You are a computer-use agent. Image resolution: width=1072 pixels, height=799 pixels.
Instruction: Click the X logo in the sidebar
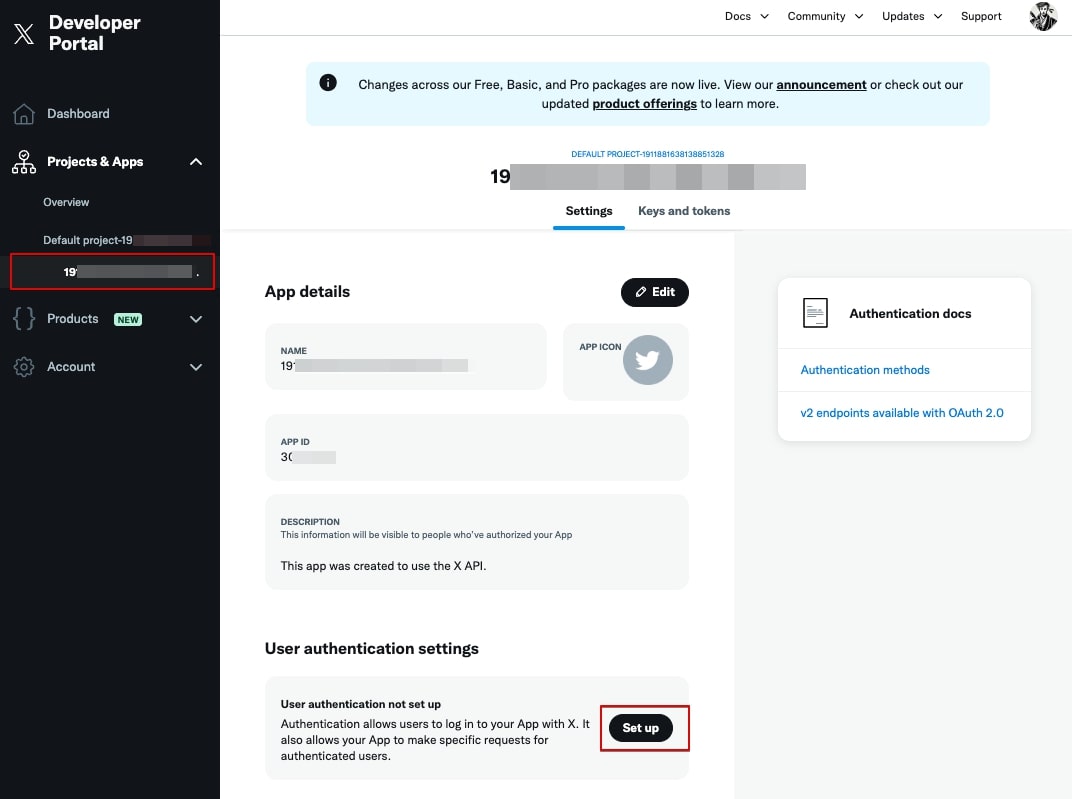tap(24, 33)
